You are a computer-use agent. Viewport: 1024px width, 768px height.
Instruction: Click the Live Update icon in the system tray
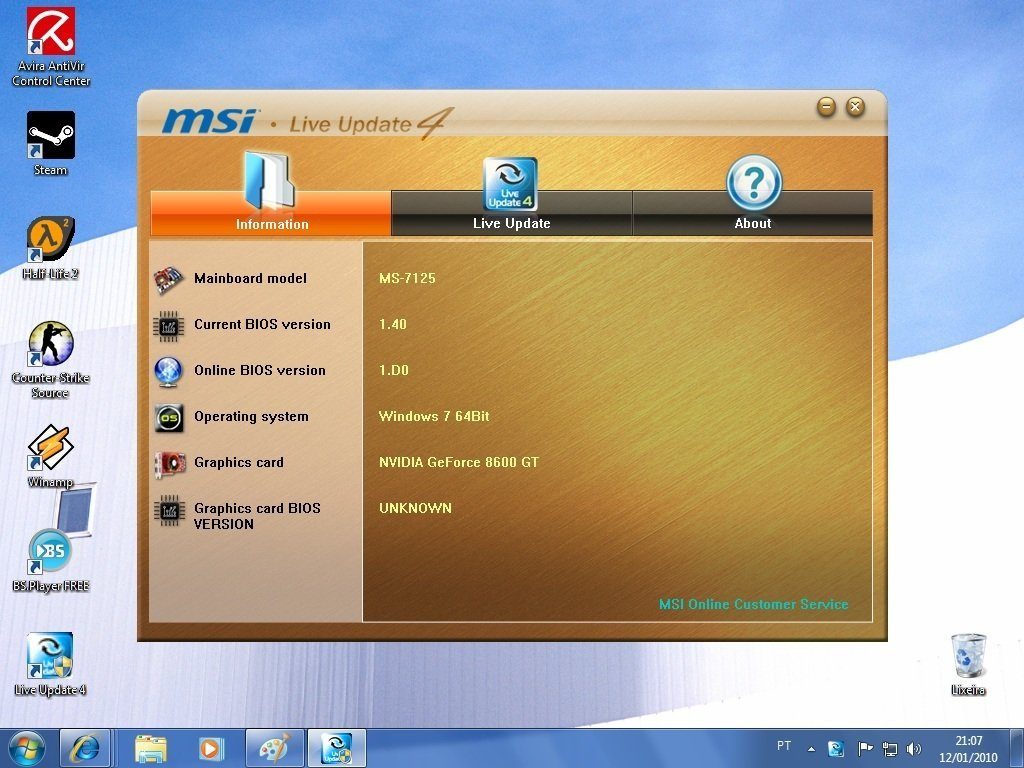click(x=836, y=748)
